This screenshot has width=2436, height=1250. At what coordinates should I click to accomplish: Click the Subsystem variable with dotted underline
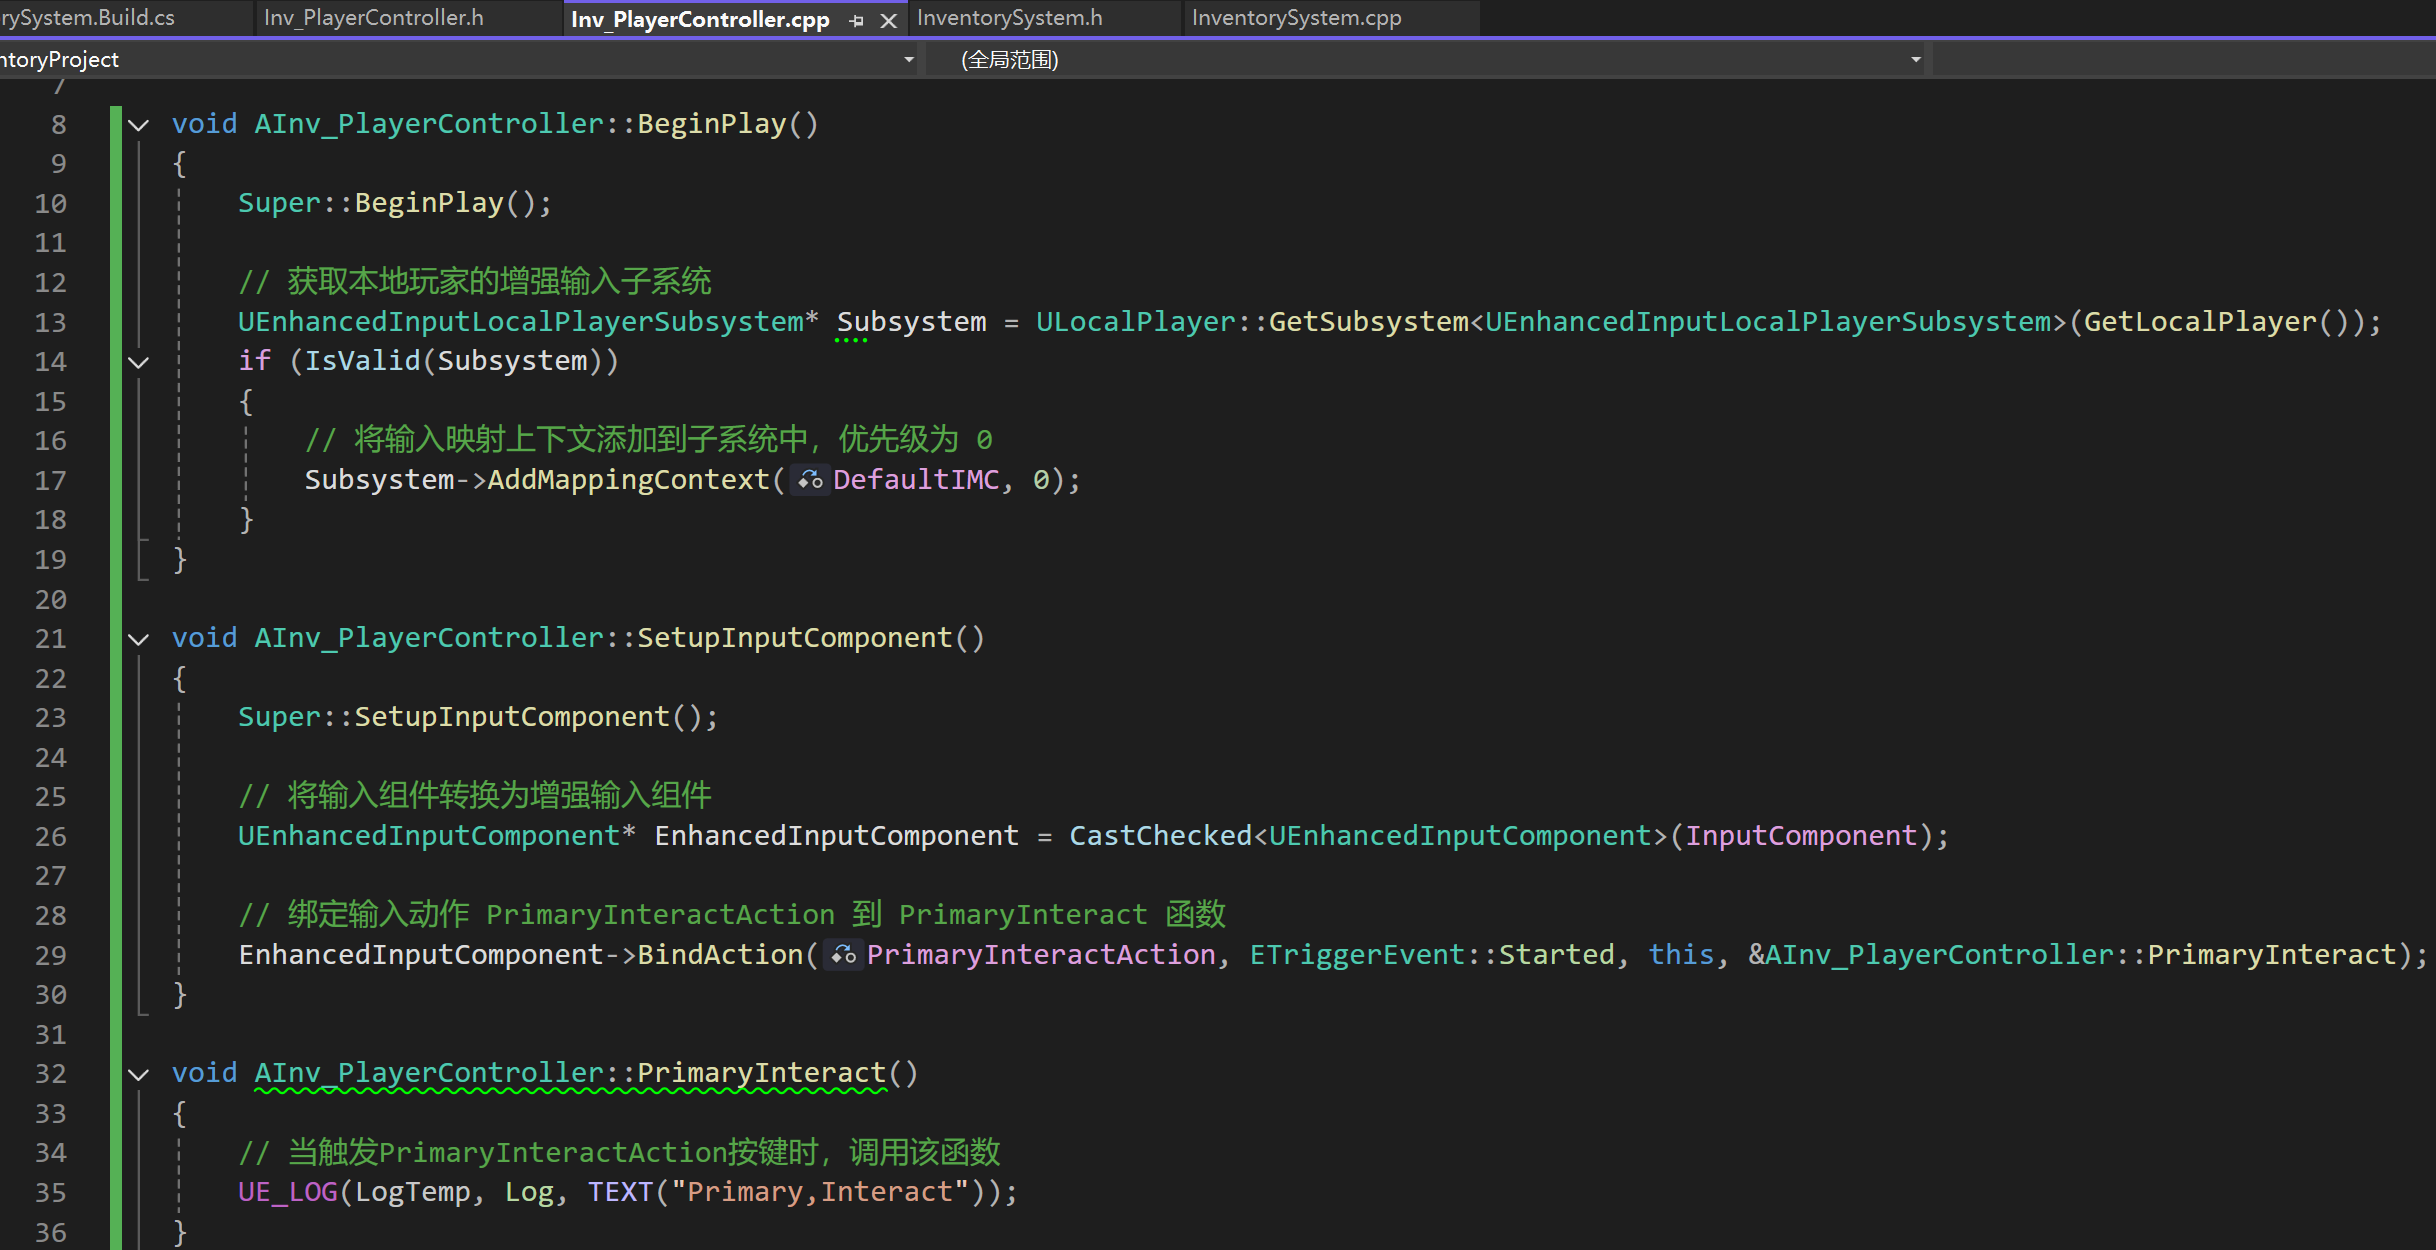pos(911,322)
